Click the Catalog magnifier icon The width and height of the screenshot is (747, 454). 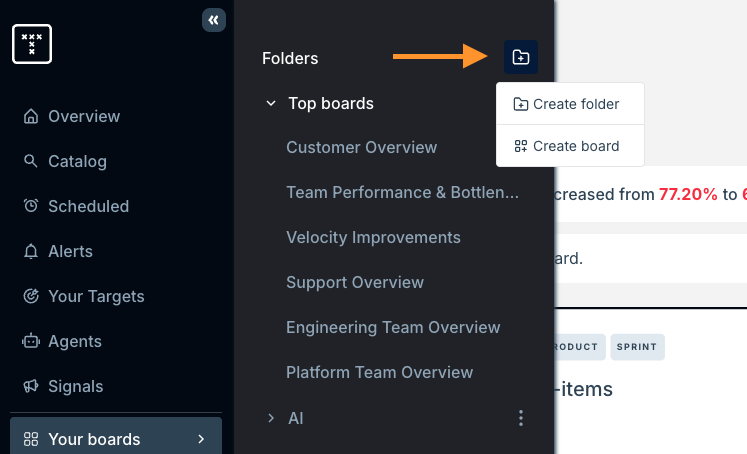click(31, 161)
